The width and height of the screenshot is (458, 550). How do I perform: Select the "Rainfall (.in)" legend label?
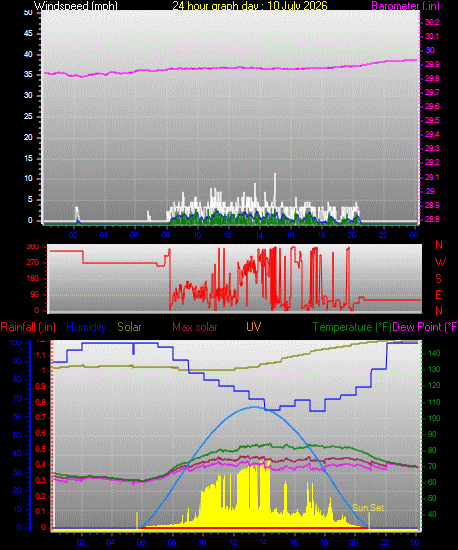coord(28,327)
